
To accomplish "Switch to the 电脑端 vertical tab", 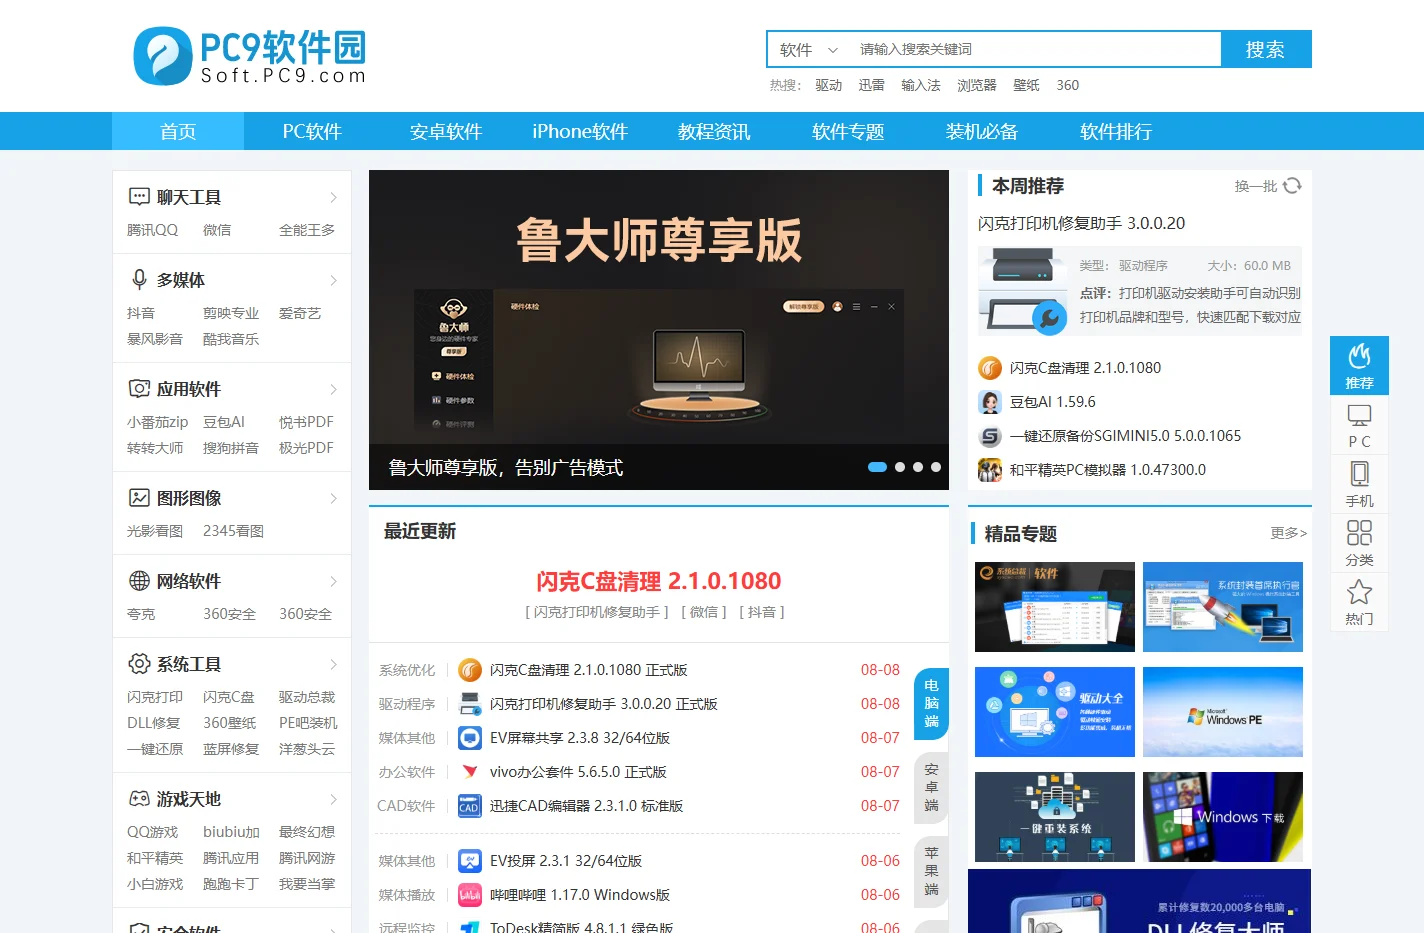I will (x=931, y=703).
